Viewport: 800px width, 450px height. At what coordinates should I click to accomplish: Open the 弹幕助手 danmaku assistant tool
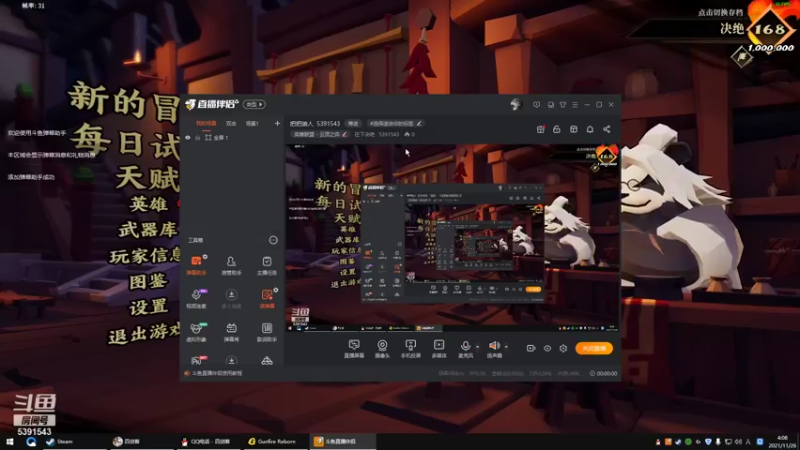coord(196,265)
